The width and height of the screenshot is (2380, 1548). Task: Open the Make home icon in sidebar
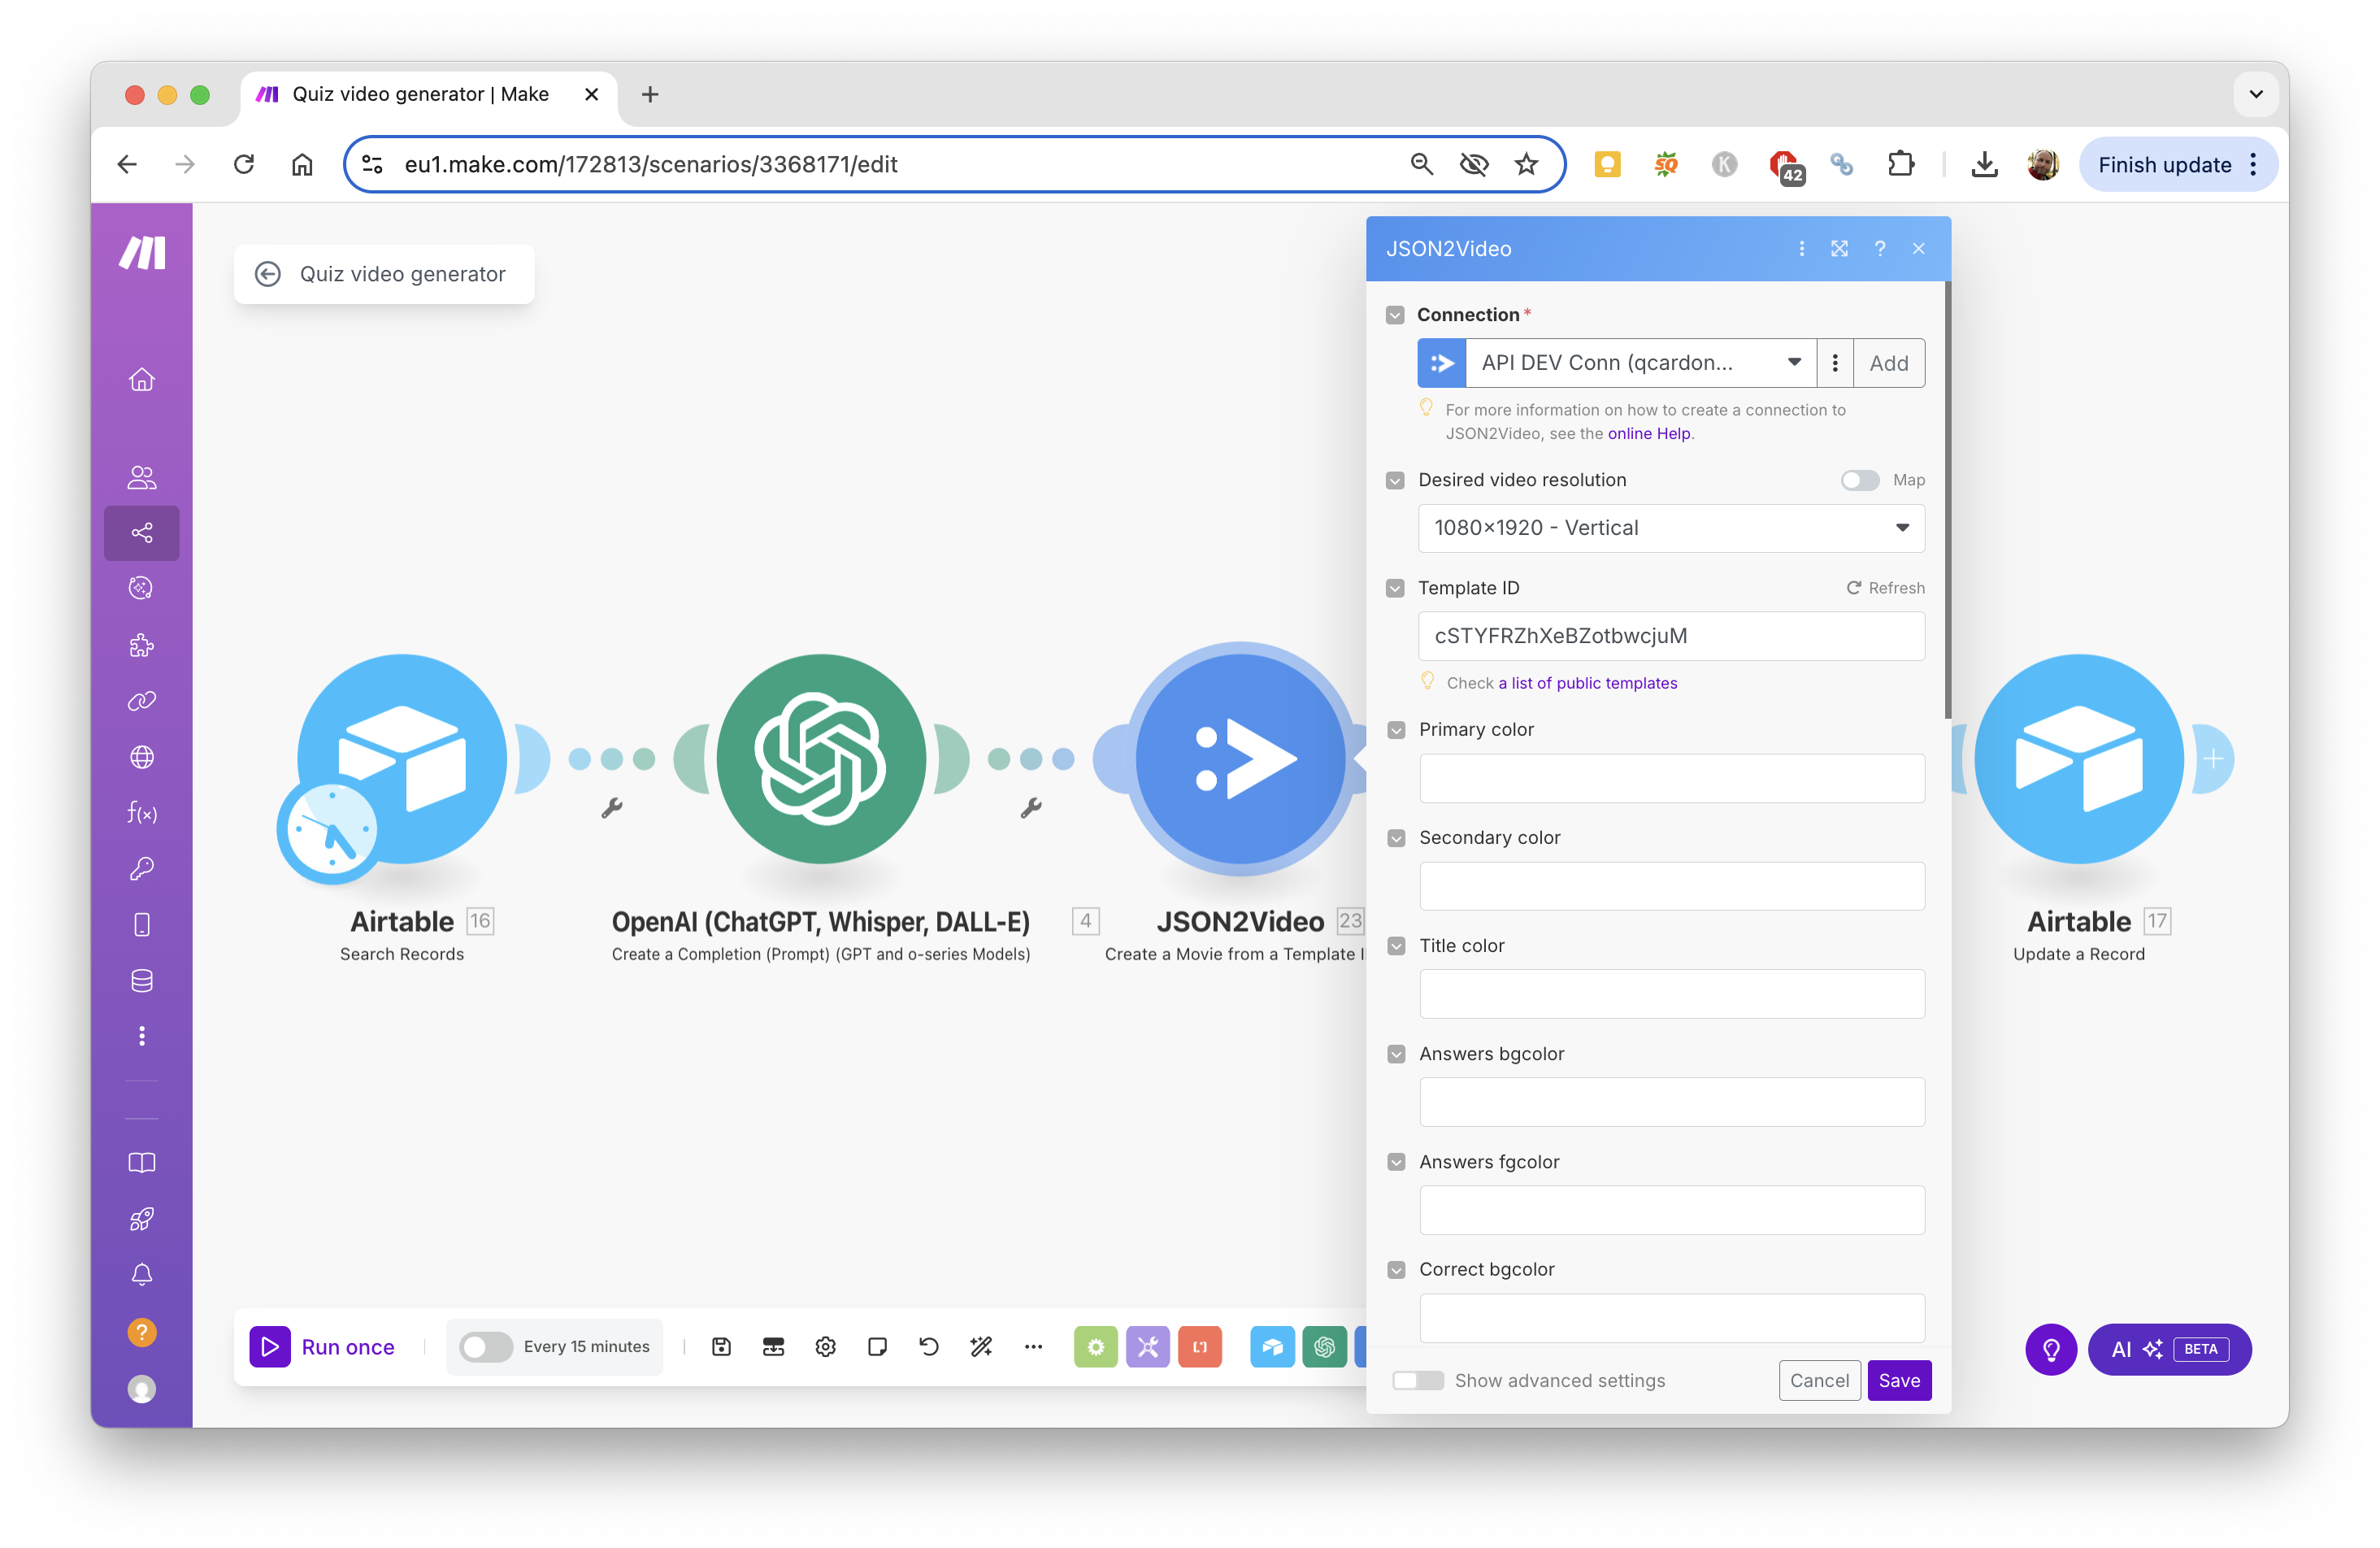142,379
